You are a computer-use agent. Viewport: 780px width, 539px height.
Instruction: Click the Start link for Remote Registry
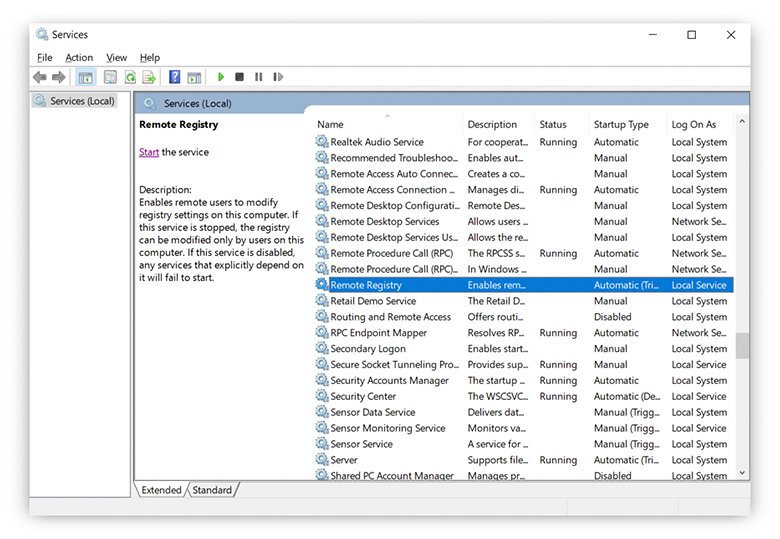(149, 152)
